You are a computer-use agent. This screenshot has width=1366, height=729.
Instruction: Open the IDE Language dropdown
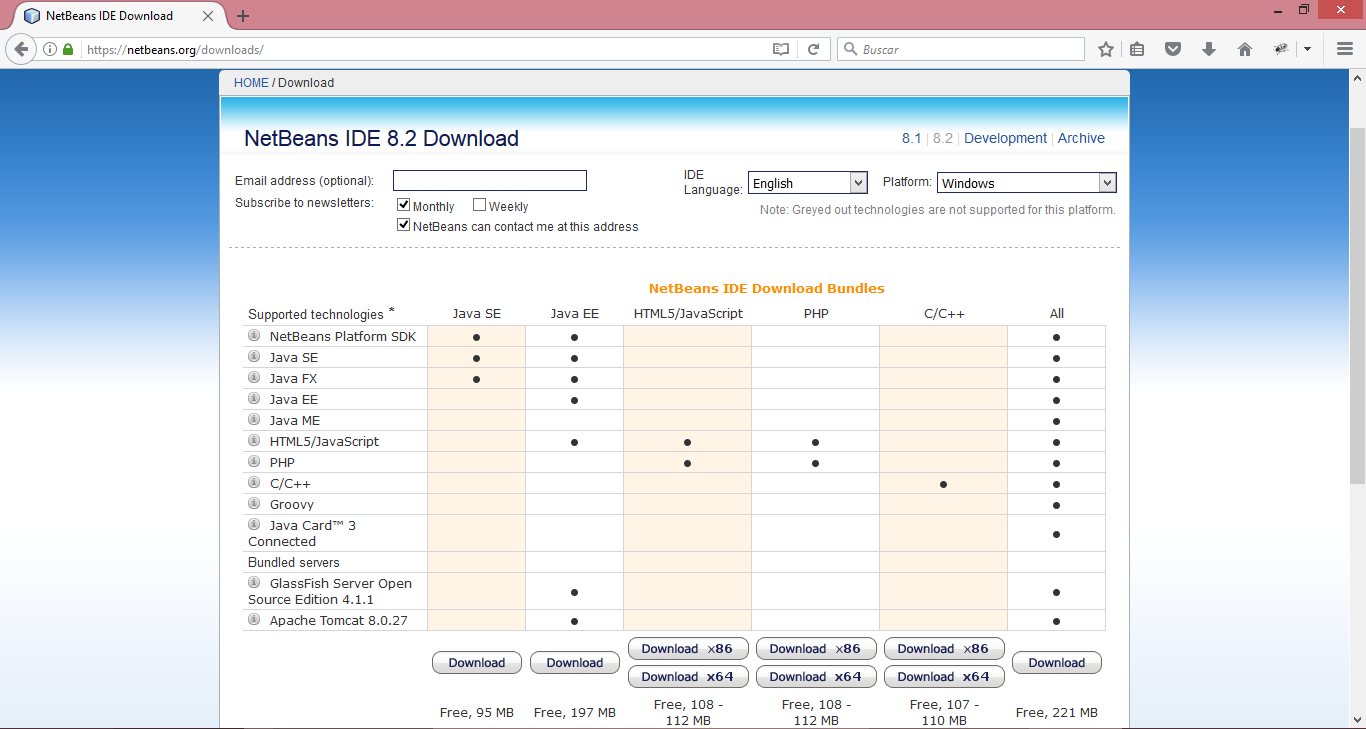point(807,182)
